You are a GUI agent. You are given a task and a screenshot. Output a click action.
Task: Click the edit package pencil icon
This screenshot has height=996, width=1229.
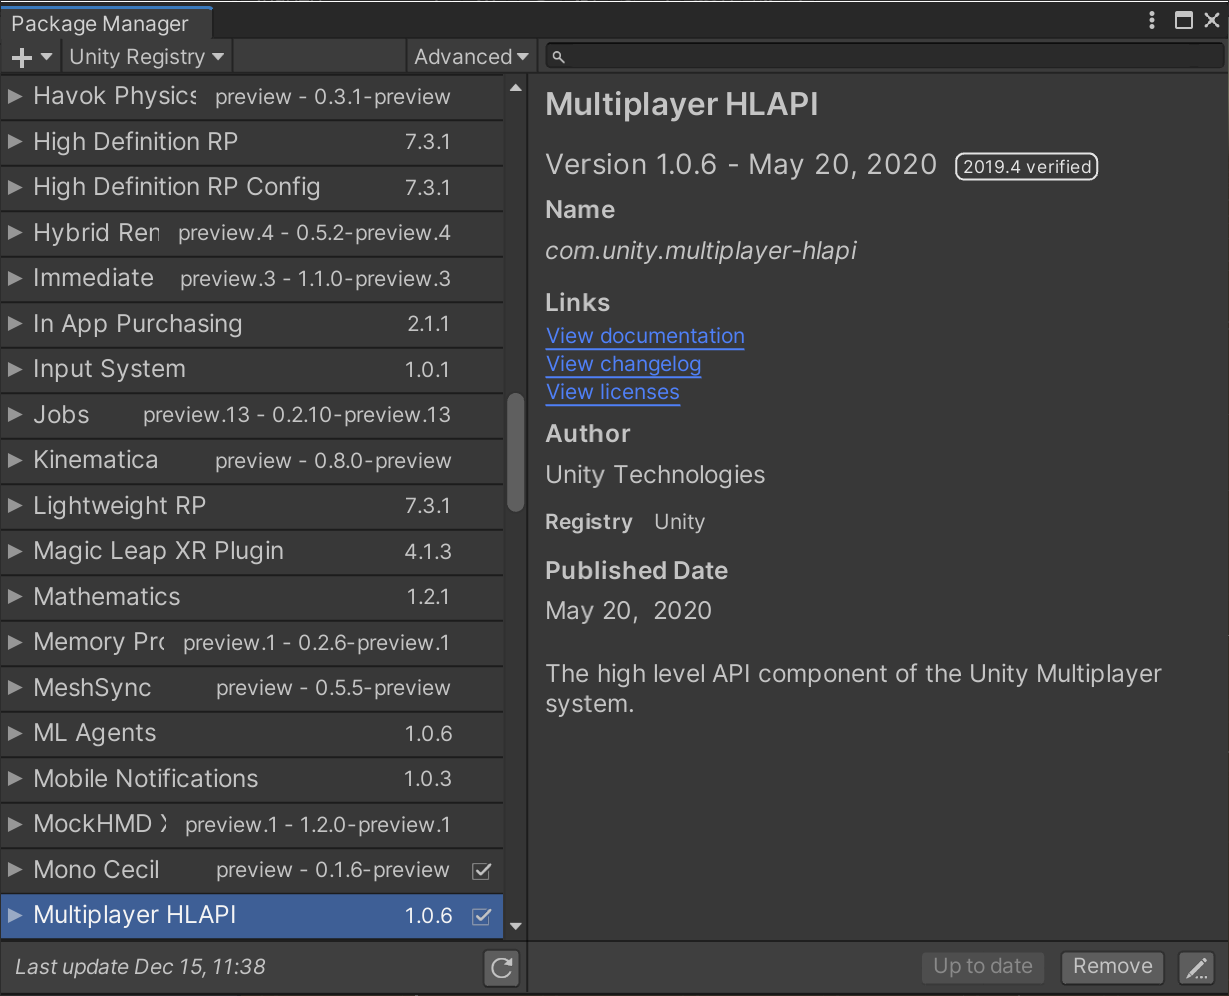pyautogui.click(x=1196, y=967)
